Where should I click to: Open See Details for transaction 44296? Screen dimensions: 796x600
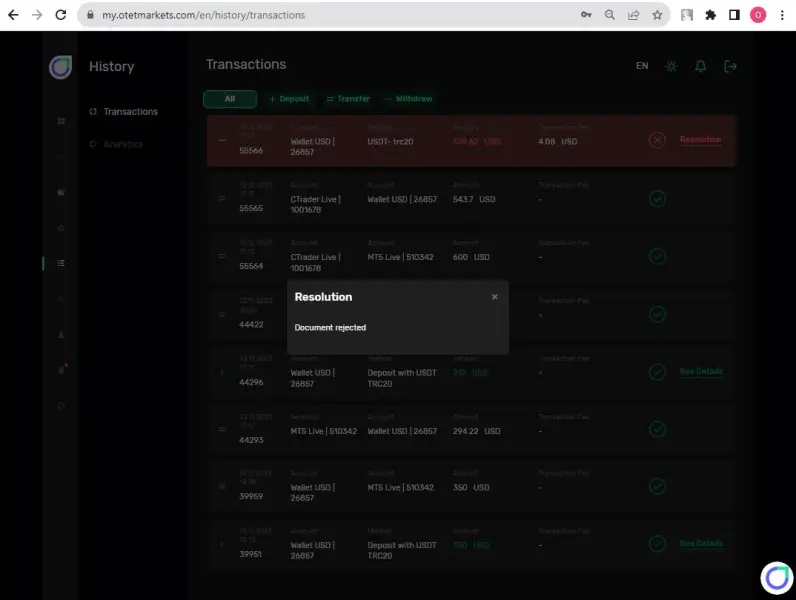701,372
